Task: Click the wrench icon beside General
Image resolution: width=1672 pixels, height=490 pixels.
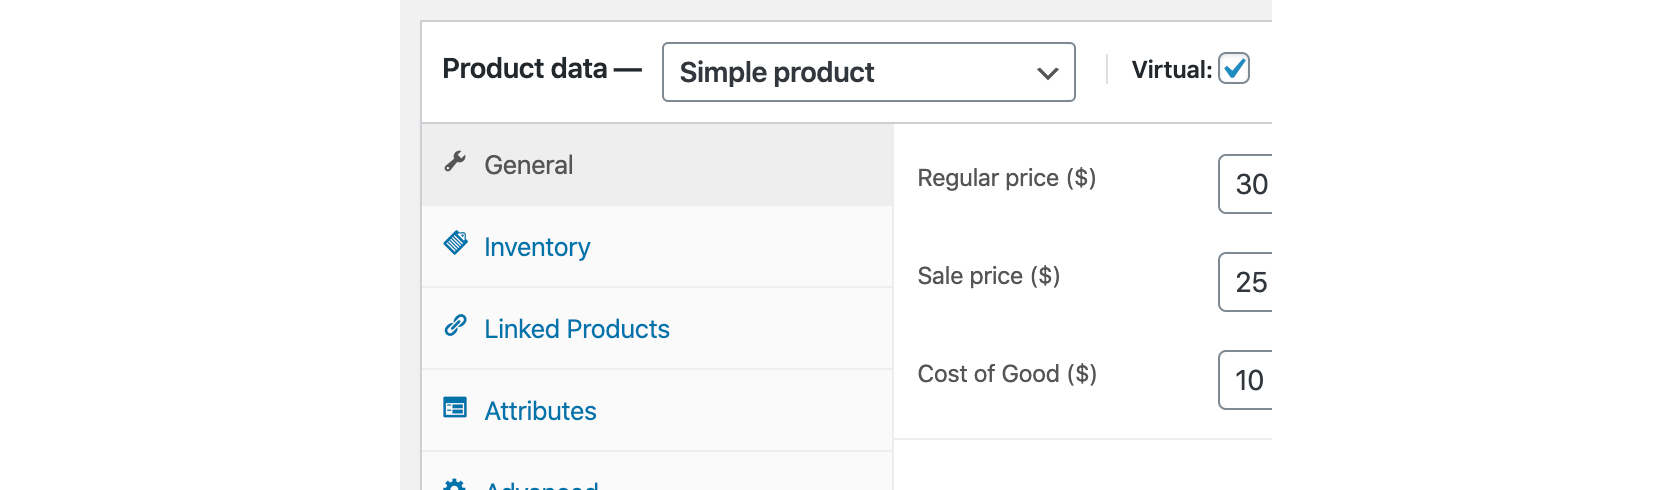Action: click(x=455, y=162)
